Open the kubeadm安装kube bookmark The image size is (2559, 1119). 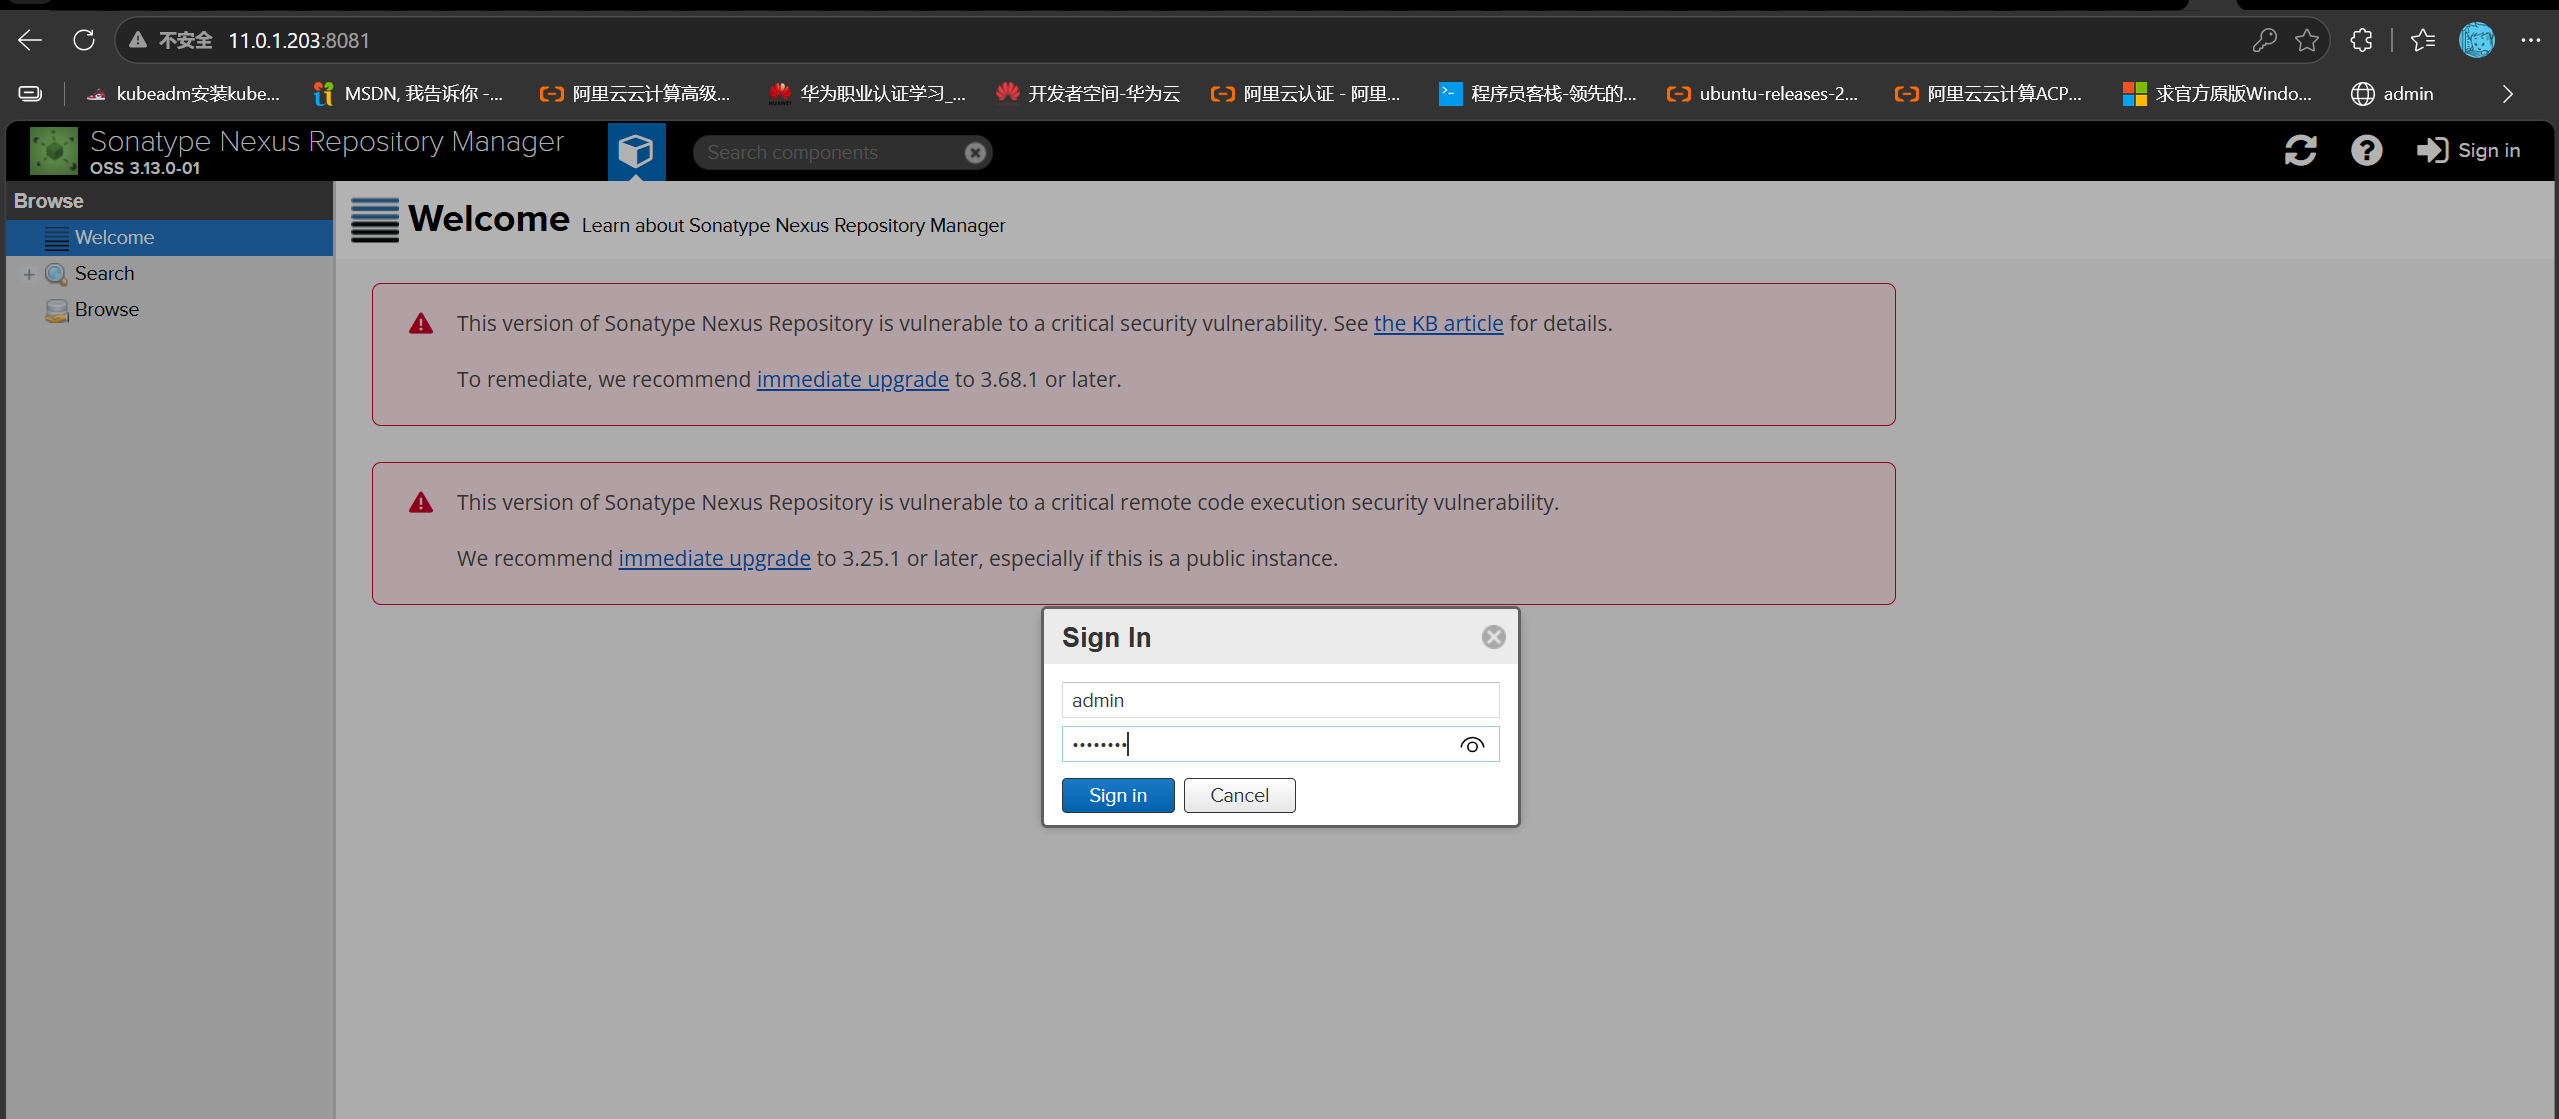[x=183, y=94]
